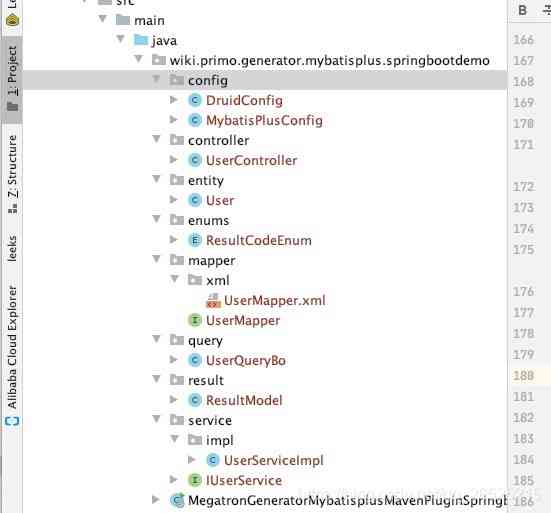Click the java source folder icon
This screenshot has width=551, height=513.
[141, 40]
